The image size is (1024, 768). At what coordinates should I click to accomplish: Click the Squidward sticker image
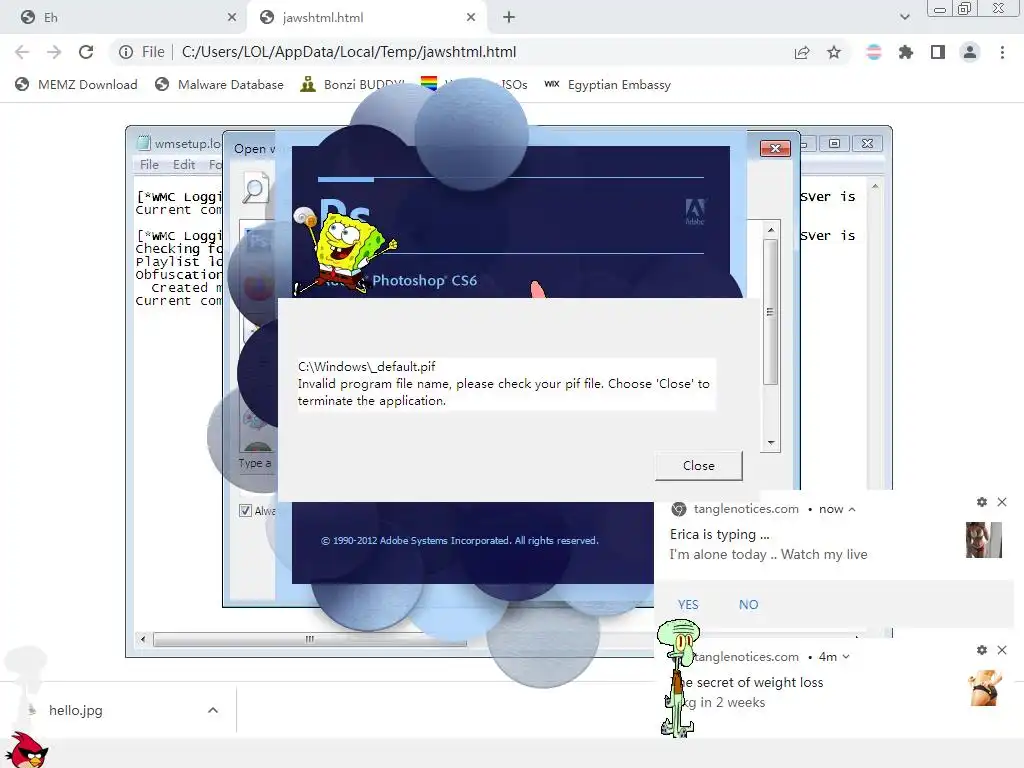click(679, 678)
